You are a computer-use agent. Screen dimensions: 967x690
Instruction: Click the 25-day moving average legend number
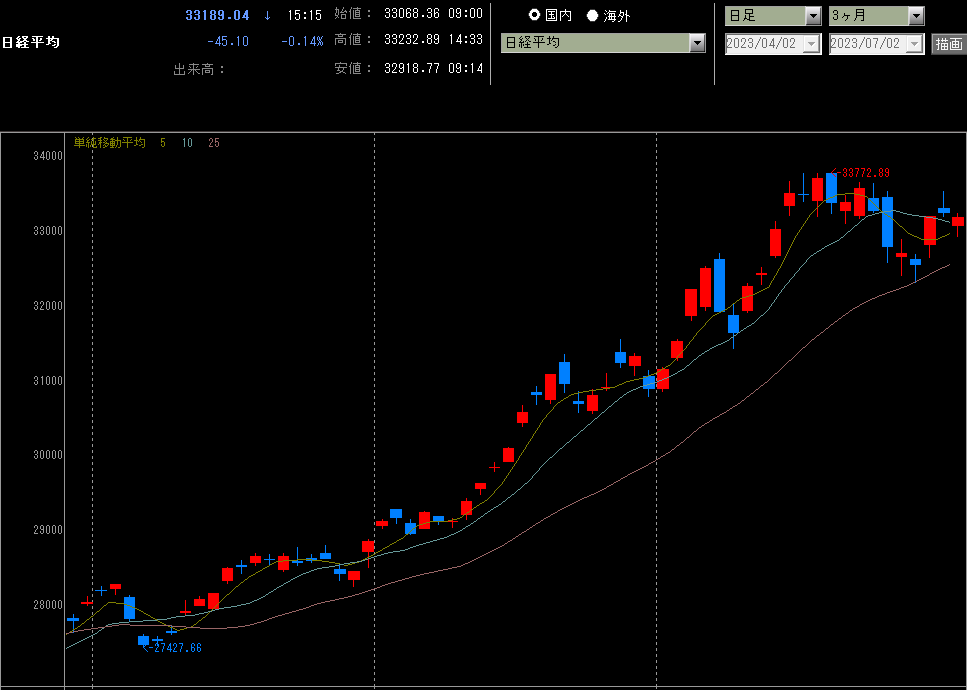pos(213,143)
